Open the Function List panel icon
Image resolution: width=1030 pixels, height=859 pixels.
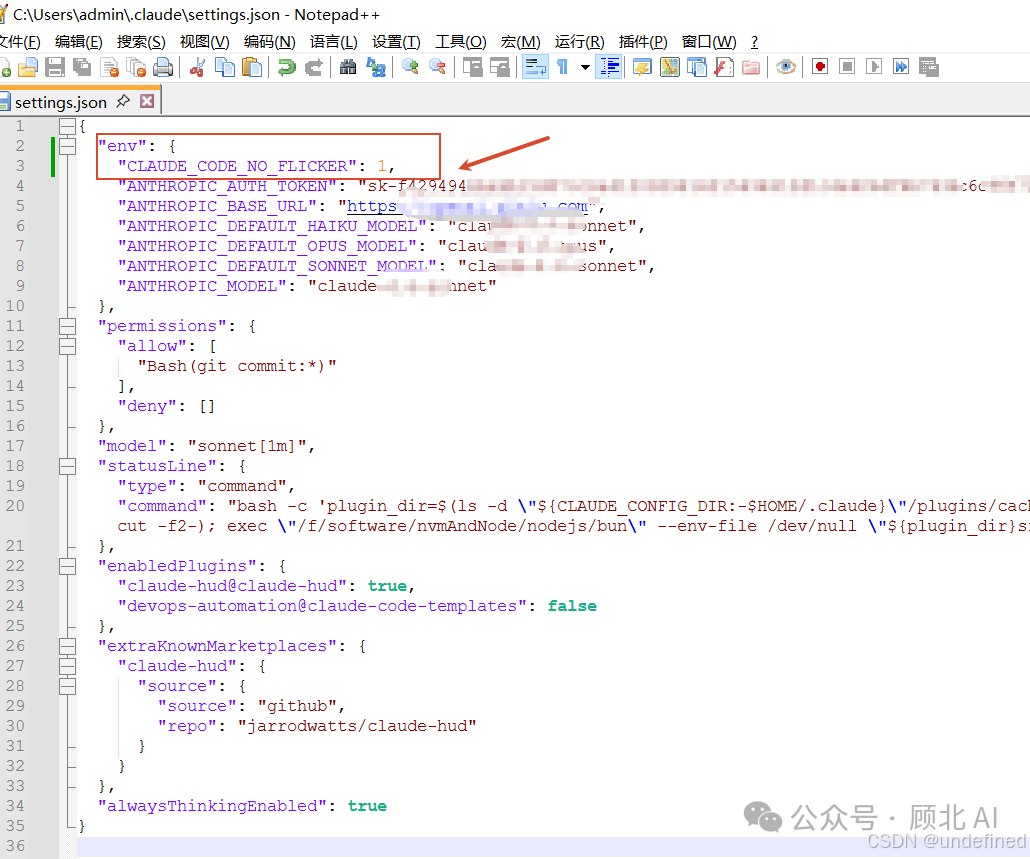pyautogui.click(x=724, y=67)
